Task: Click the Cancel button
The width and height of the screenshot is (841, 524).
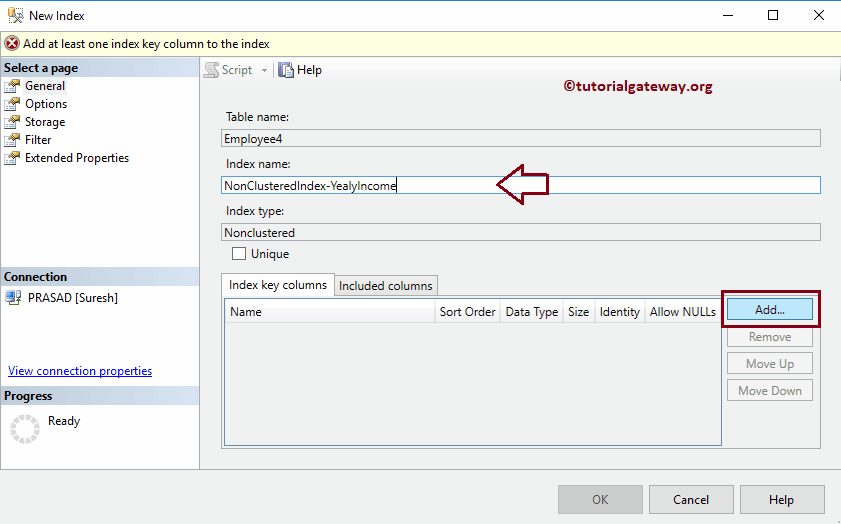Action: [691, 499]
